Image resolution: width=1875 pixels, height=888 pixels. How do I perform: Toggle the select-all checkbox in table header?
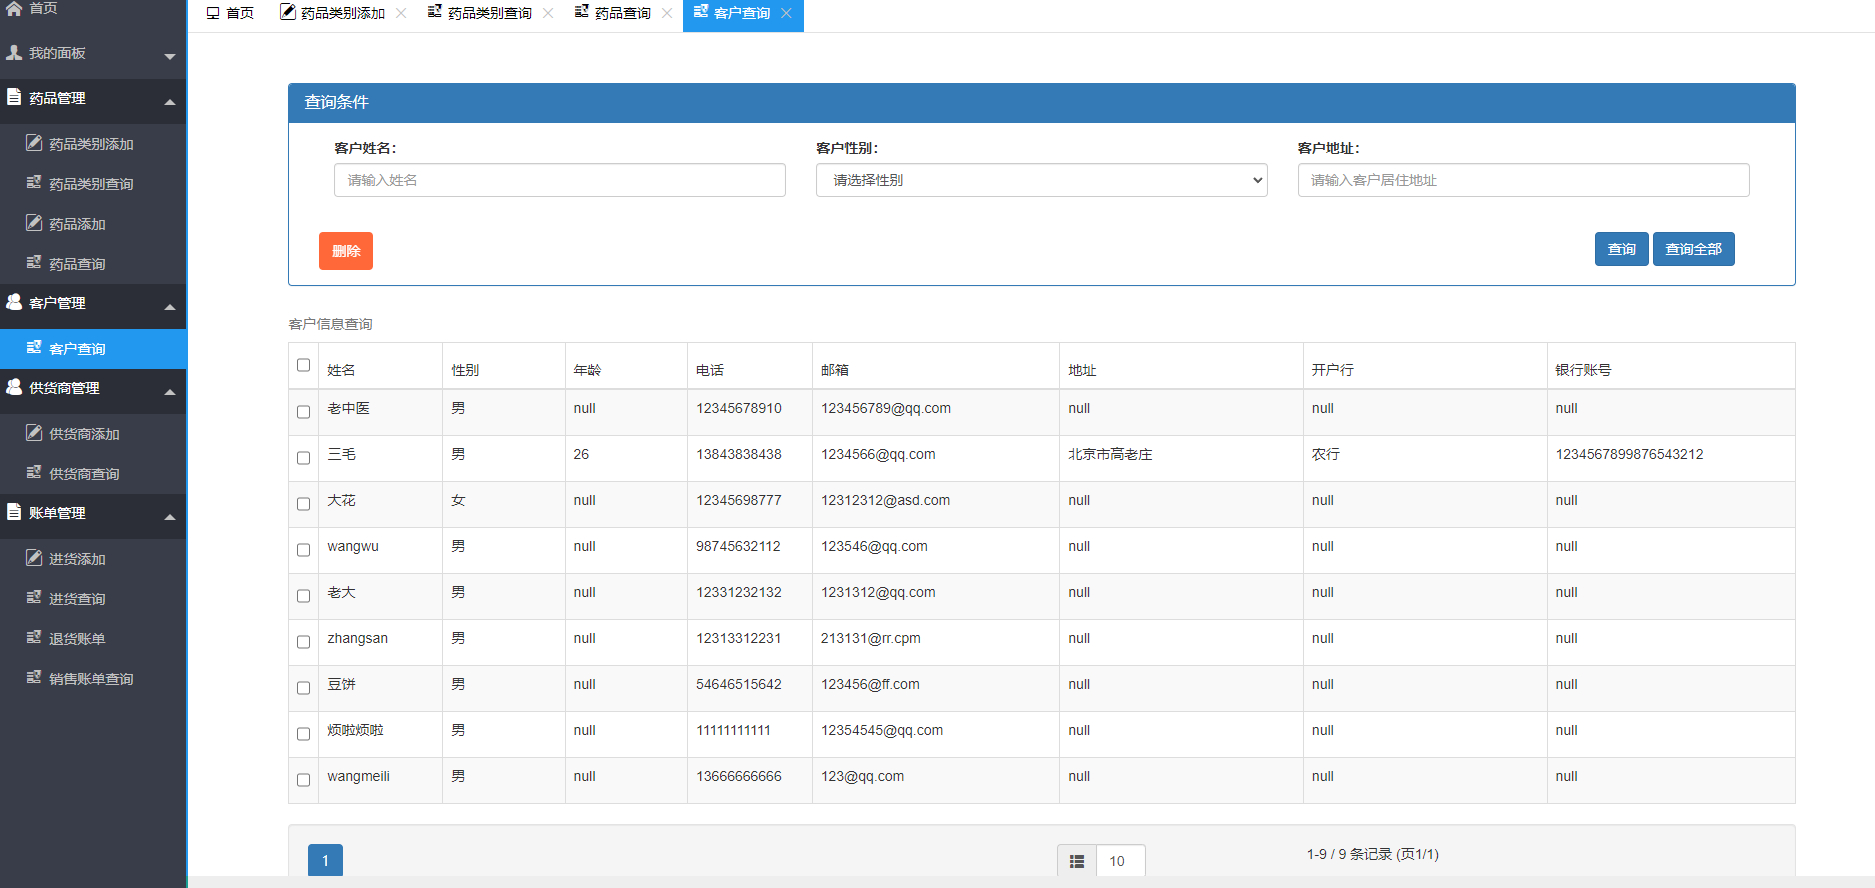pyautogui.click(x=304, y=365)
